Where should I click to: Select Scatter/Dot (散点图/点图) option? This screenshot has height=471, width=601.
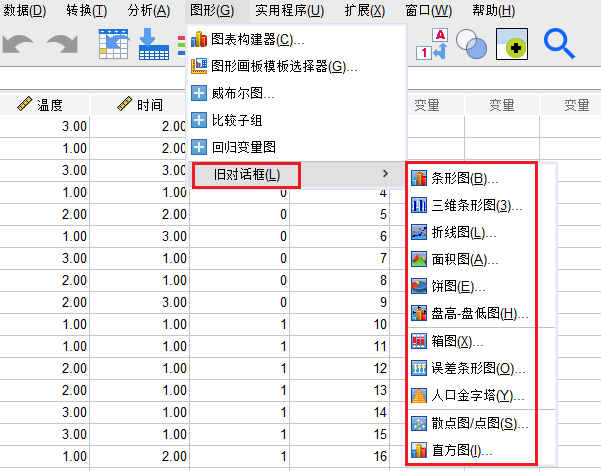(473, 423)
